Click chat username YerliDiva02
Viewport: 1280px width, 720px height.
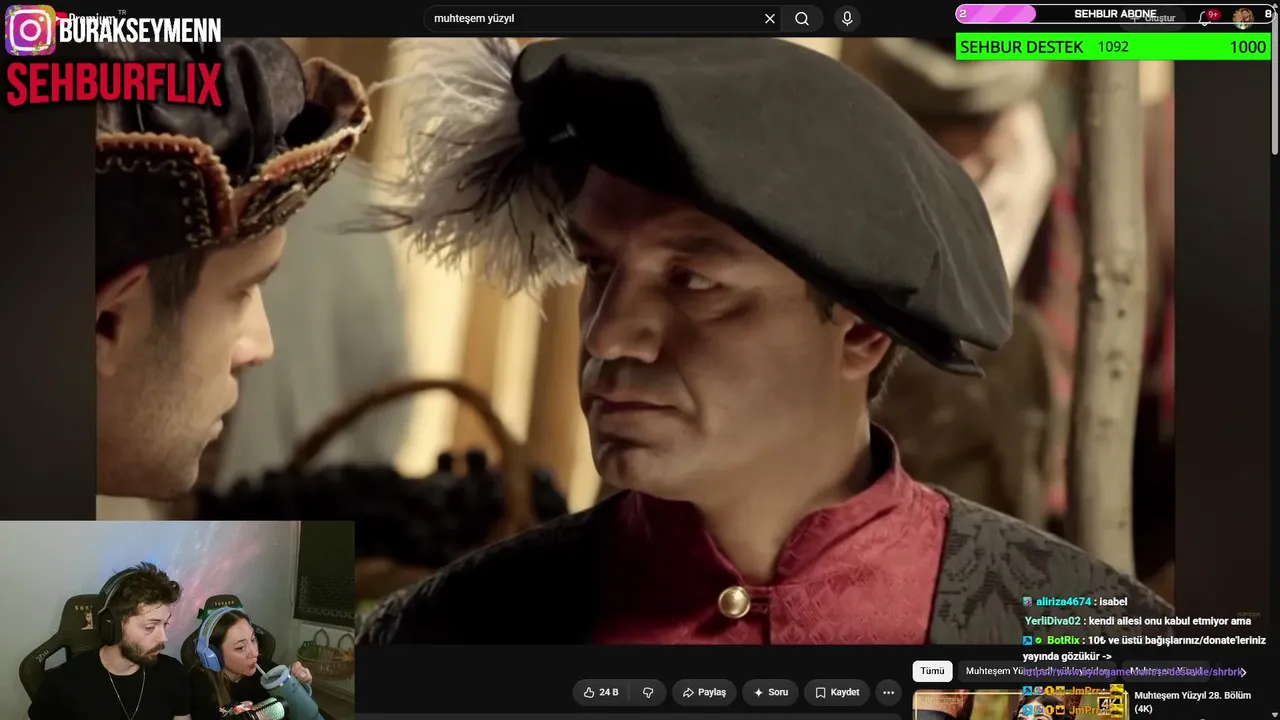[1052, 621]
